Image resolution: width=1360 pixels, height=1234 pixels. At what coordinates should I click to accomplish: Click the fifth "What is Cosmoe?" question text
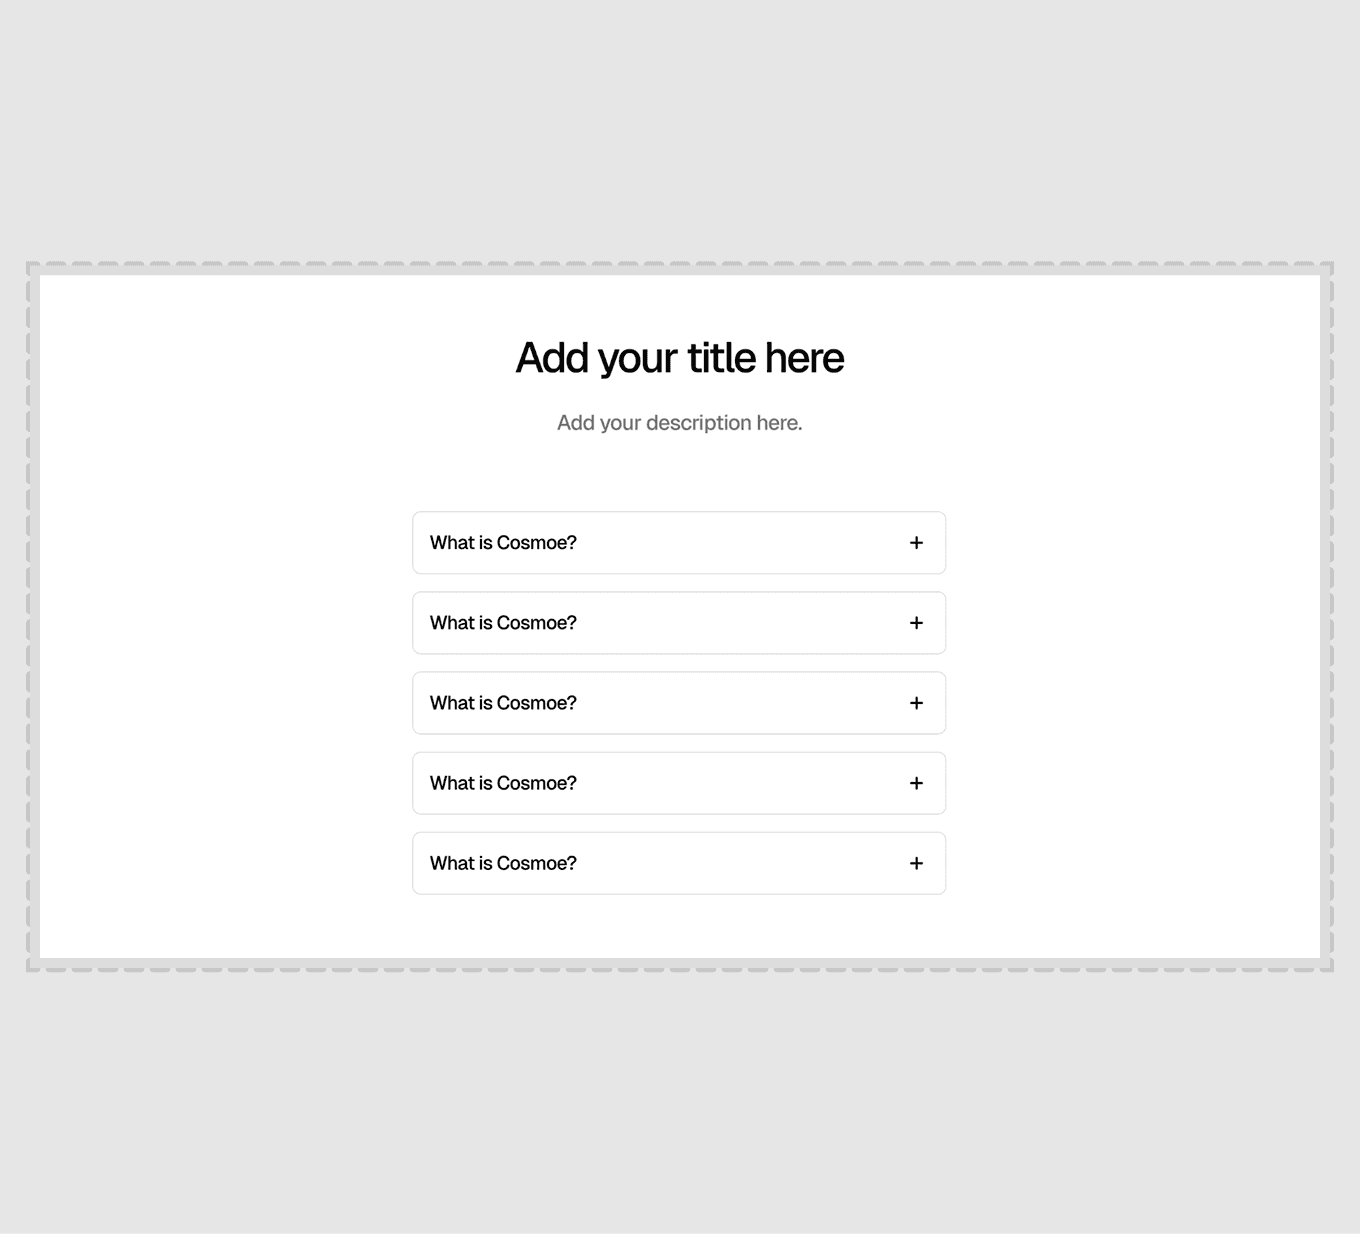tap(503, 863)
